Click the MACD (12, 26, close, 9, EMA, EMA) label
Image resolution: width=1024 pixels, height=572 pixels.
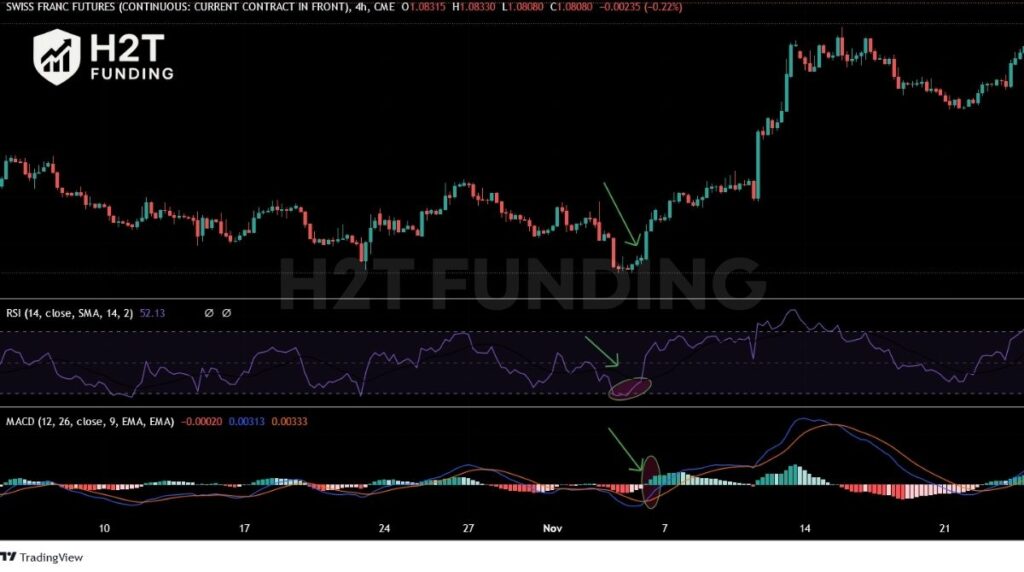click(90, 422)
